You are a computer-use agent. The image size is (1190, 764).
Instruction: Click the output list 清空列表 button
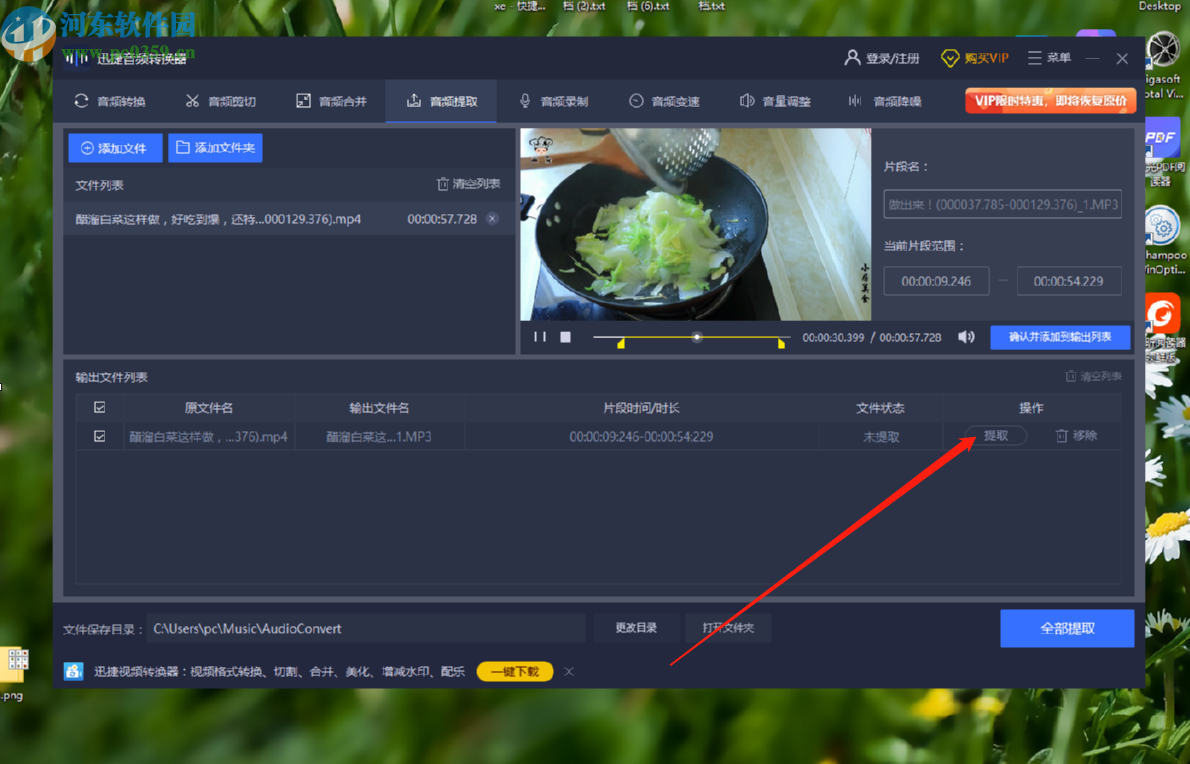pos(1094,376)
